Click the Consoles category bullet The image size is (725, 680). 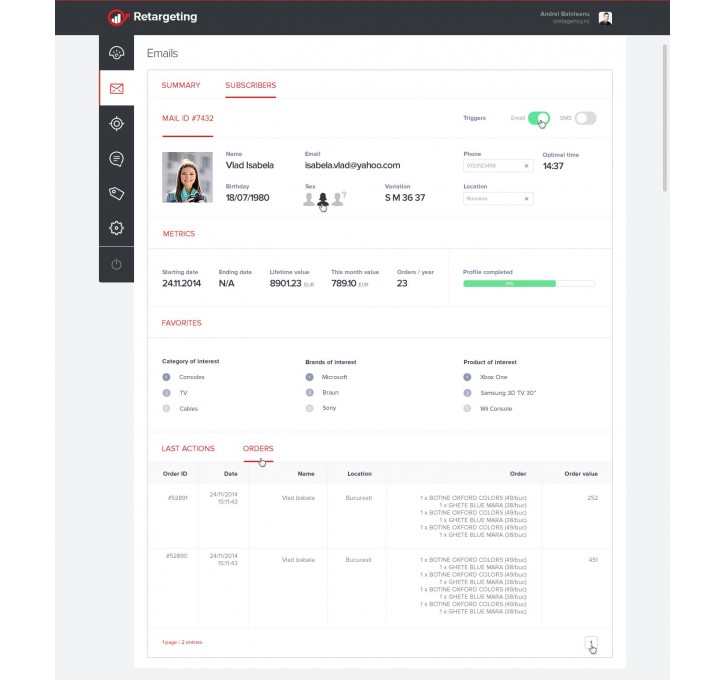[x=166, y=377]
